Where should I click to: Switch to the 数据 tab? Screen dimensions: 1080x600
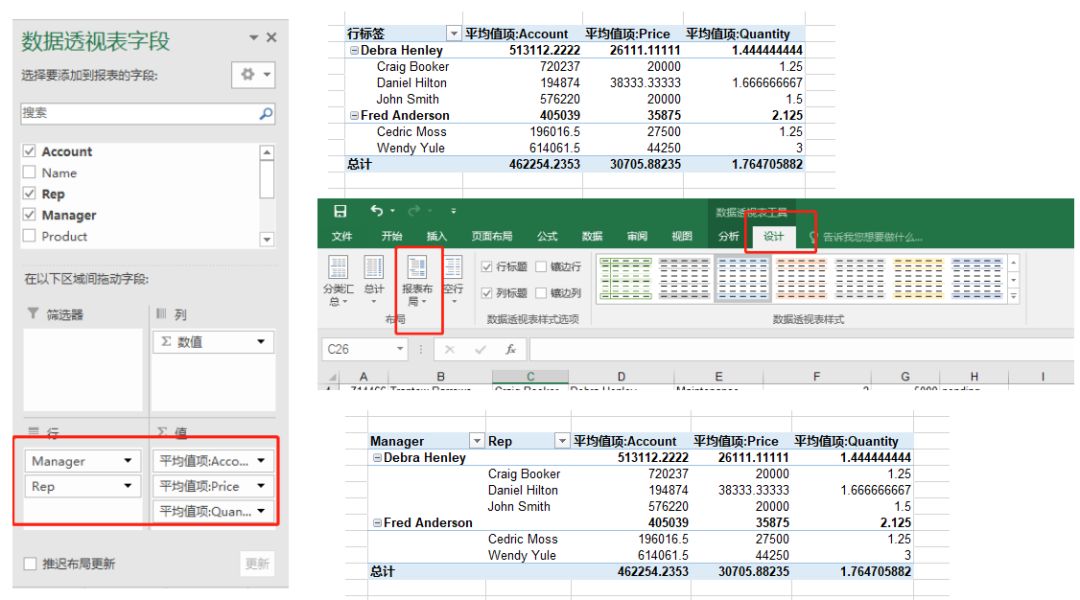point(592,236)
